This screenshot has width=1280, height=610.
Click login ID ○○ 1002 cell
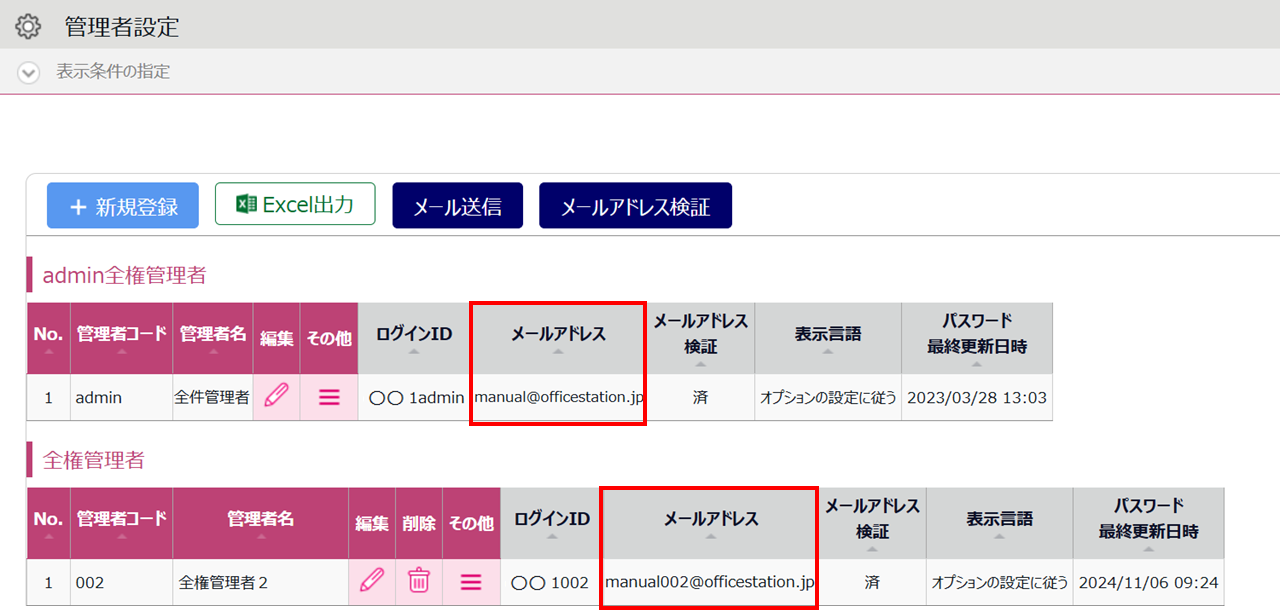click(551, 581)
